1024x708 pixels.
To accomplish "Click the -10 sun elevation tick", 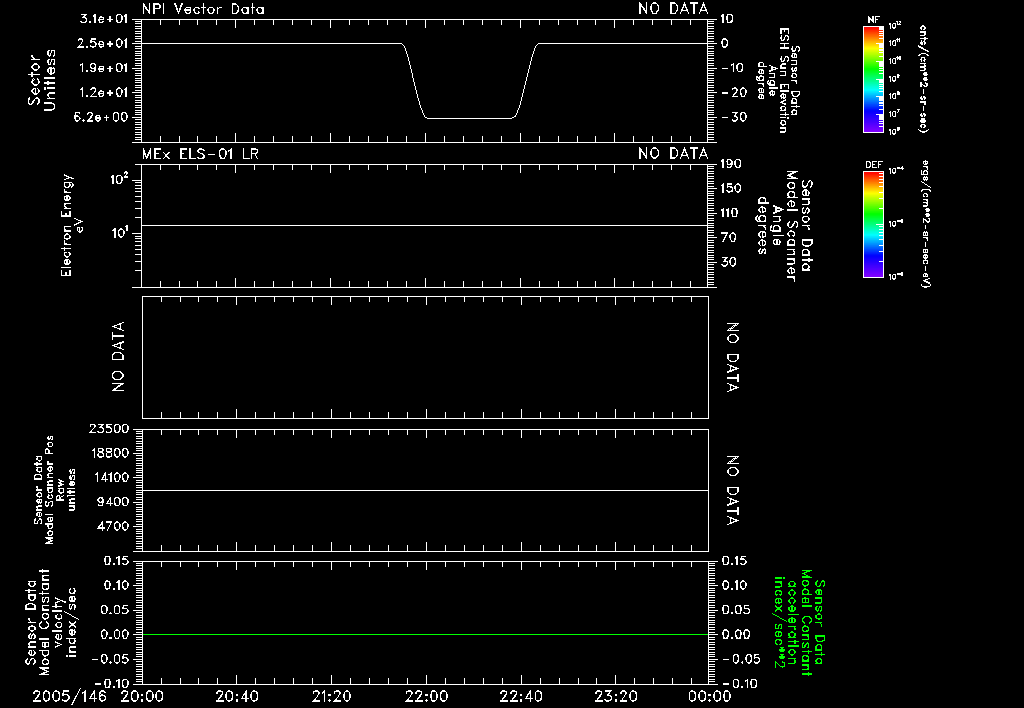I will 734,68.
